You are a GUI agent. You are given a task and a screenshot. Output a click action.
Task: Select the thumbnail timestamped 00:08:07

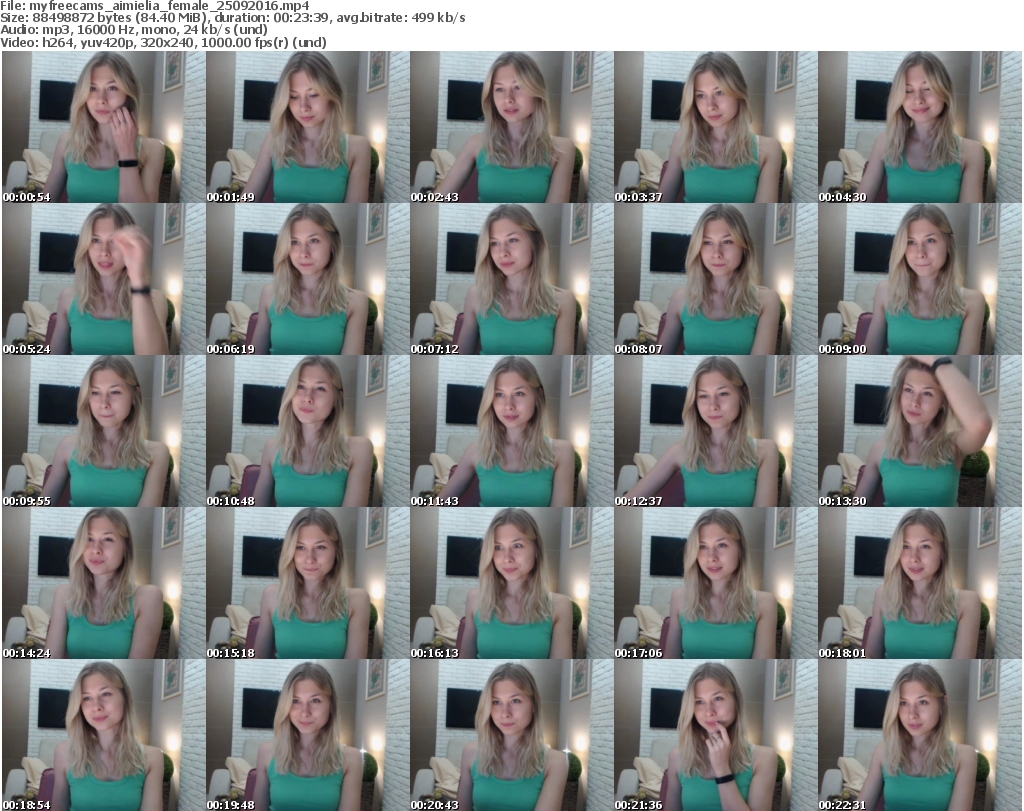pos(716,279)
